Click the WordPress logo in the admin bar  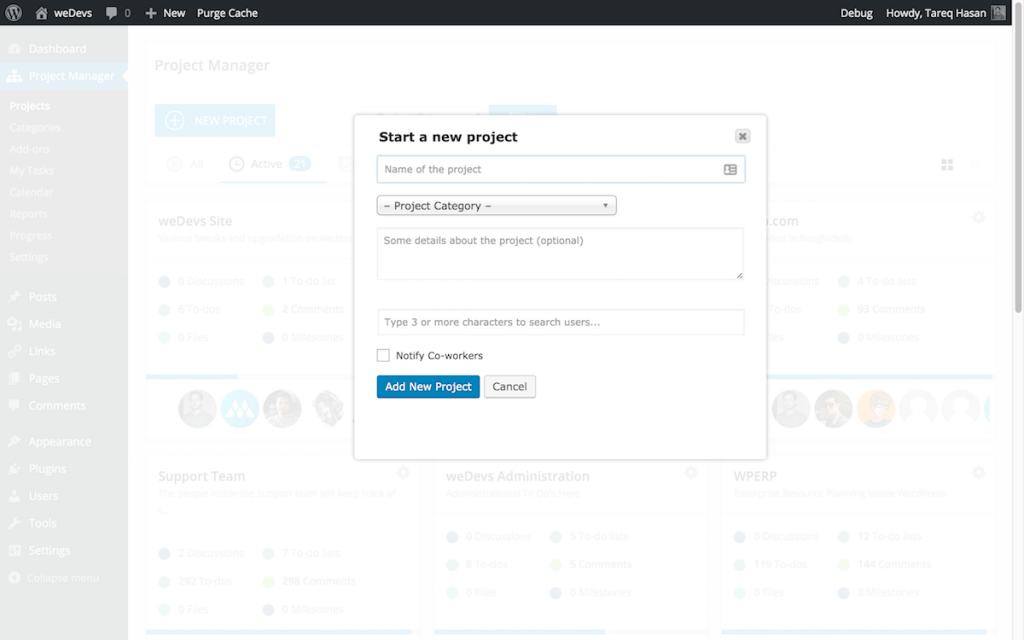11,13
